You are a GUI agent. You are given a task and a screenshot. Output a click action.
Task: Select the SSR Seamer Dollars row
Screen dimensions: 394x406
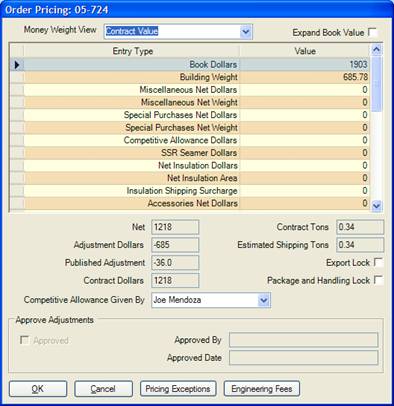(x=190, y=153)
